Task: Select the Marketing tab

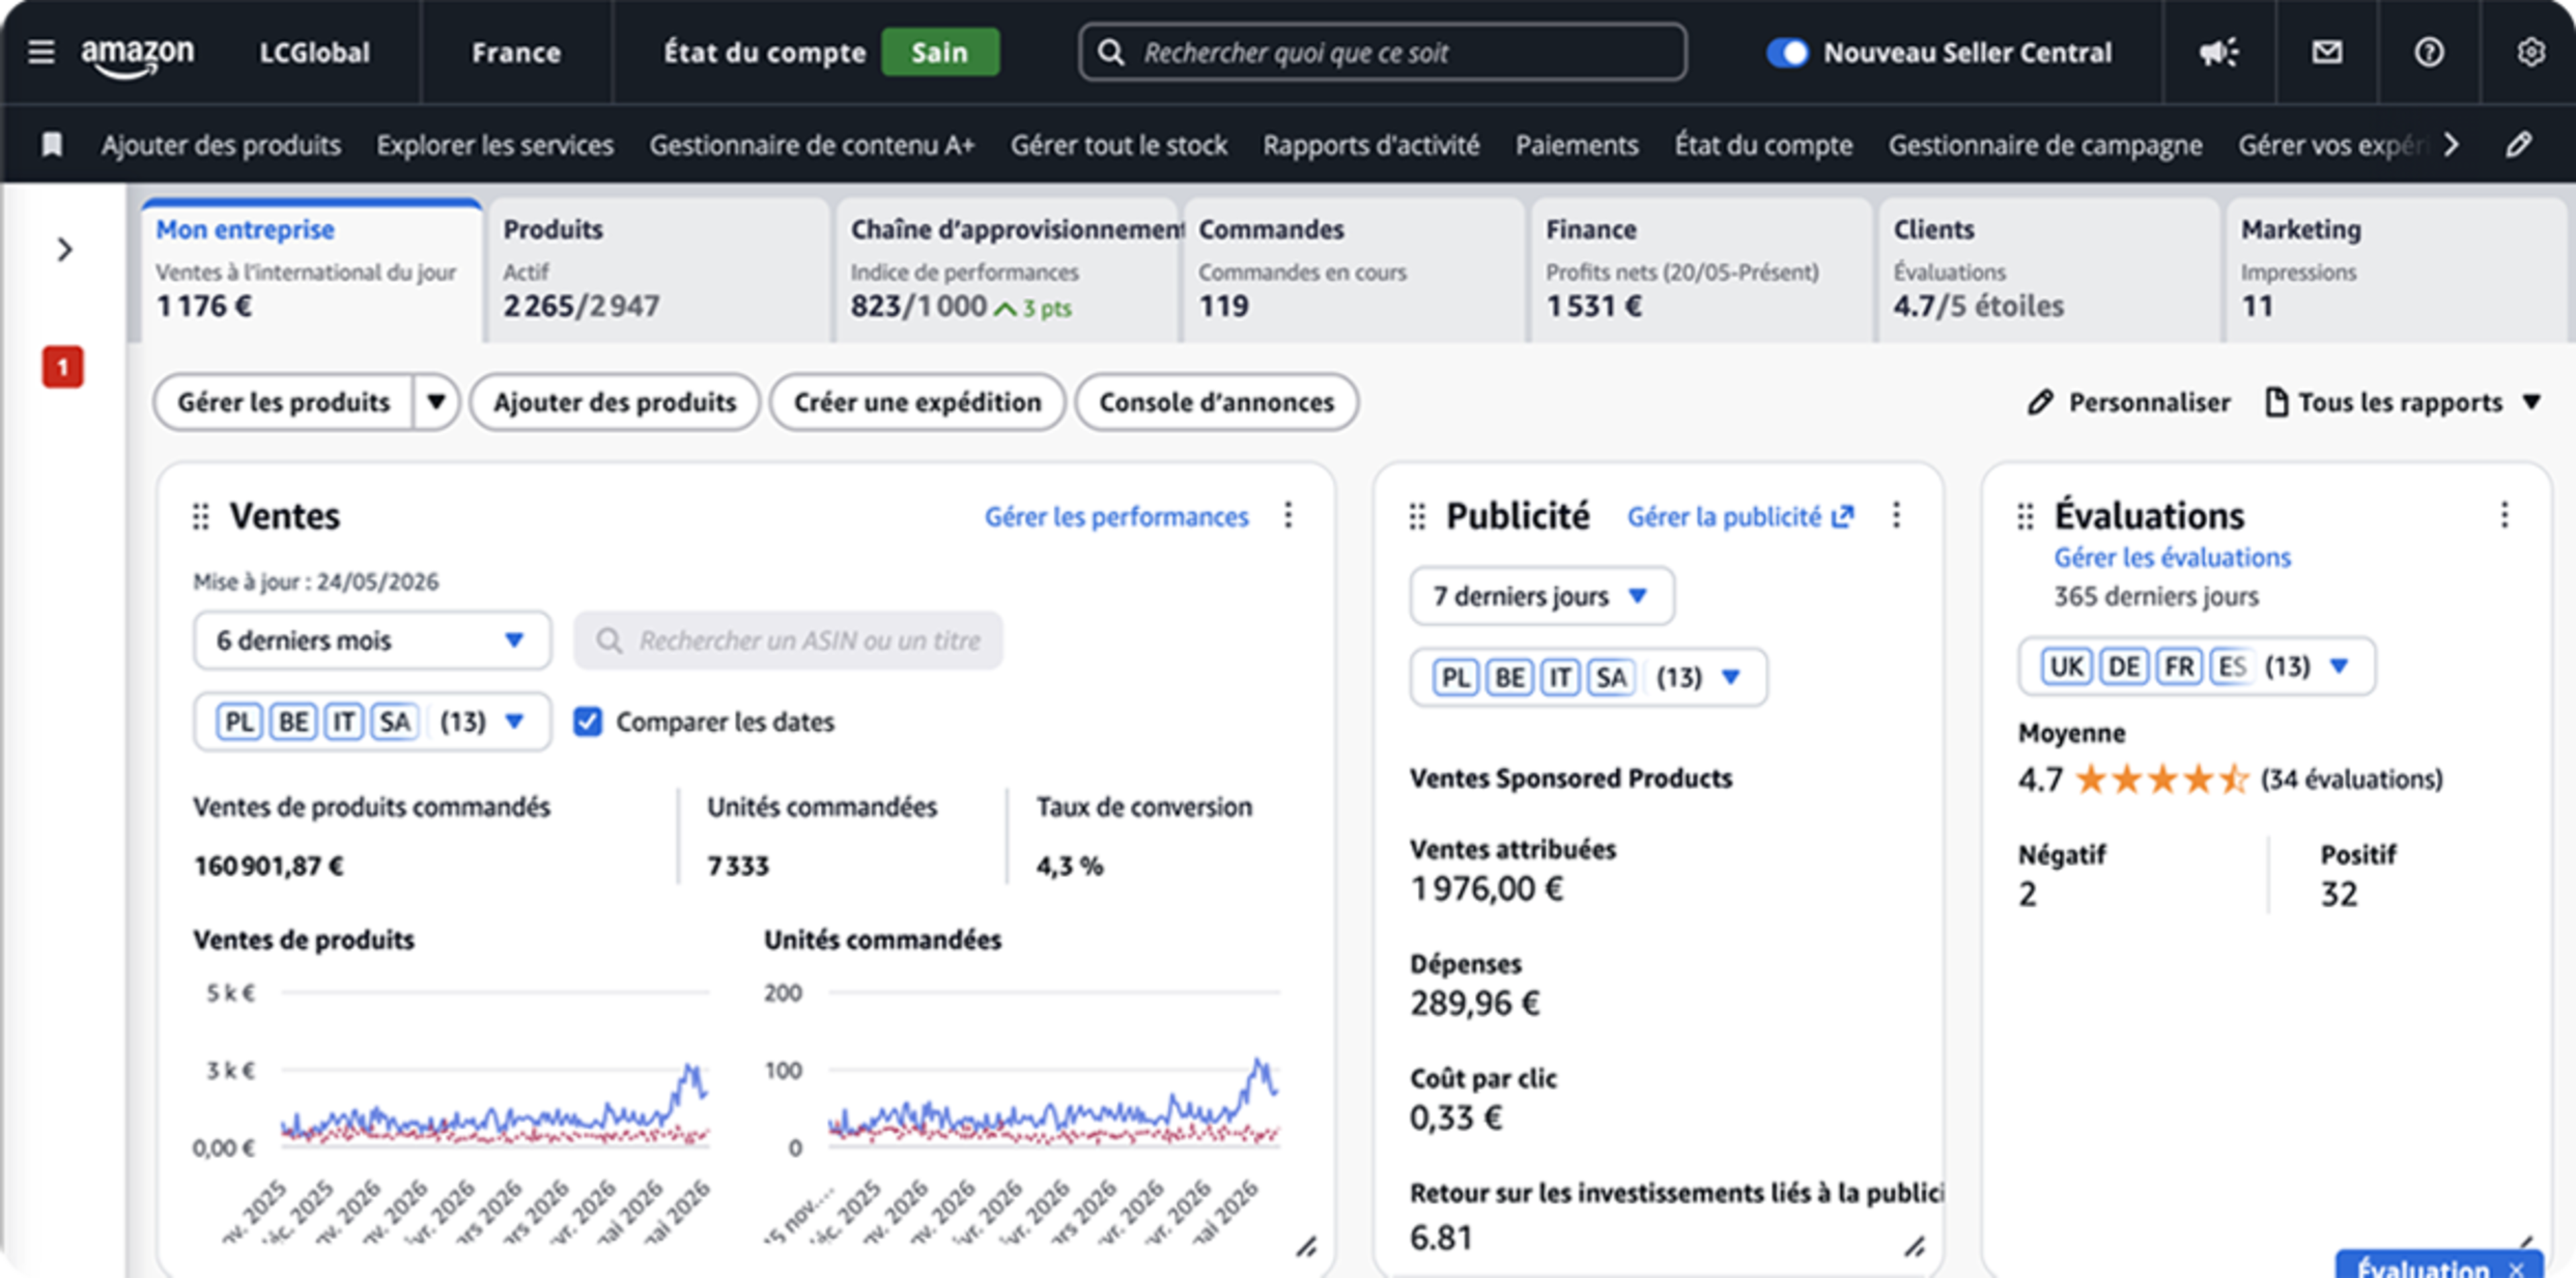Action: click(x=2397, y=270)
